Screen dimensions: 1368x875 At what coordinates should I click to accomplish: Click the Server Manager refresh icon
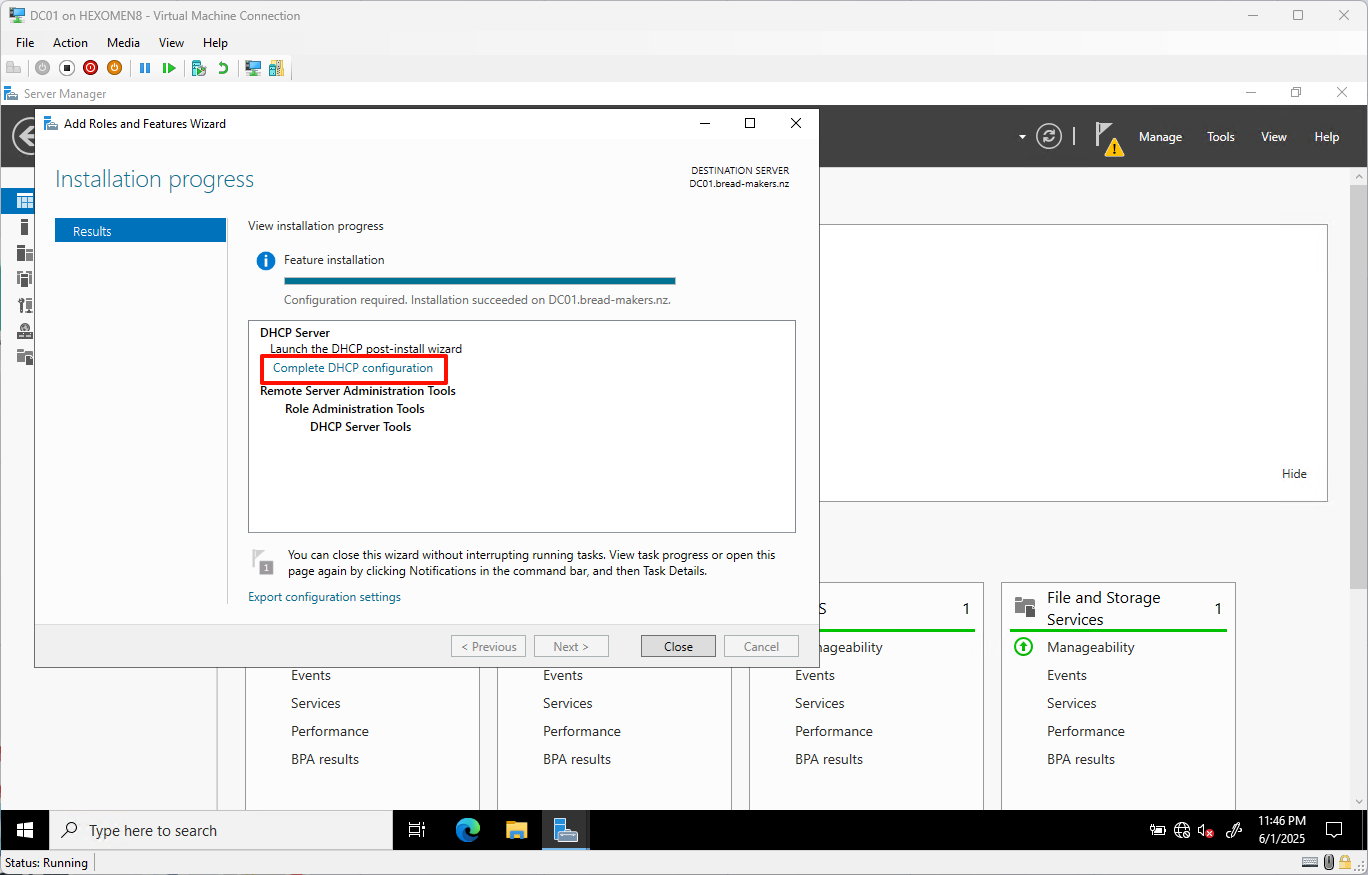(x=1049, y=137)
